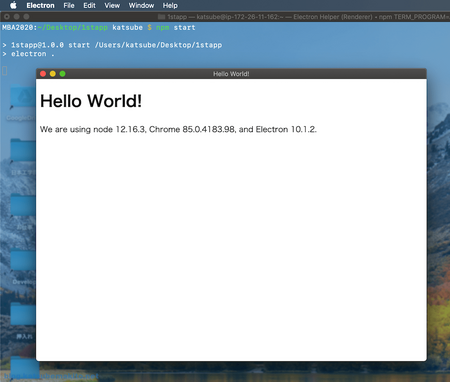Open the Apple menu
The height and width of the screenshot is (382, 450).
[x=13, y=5]
